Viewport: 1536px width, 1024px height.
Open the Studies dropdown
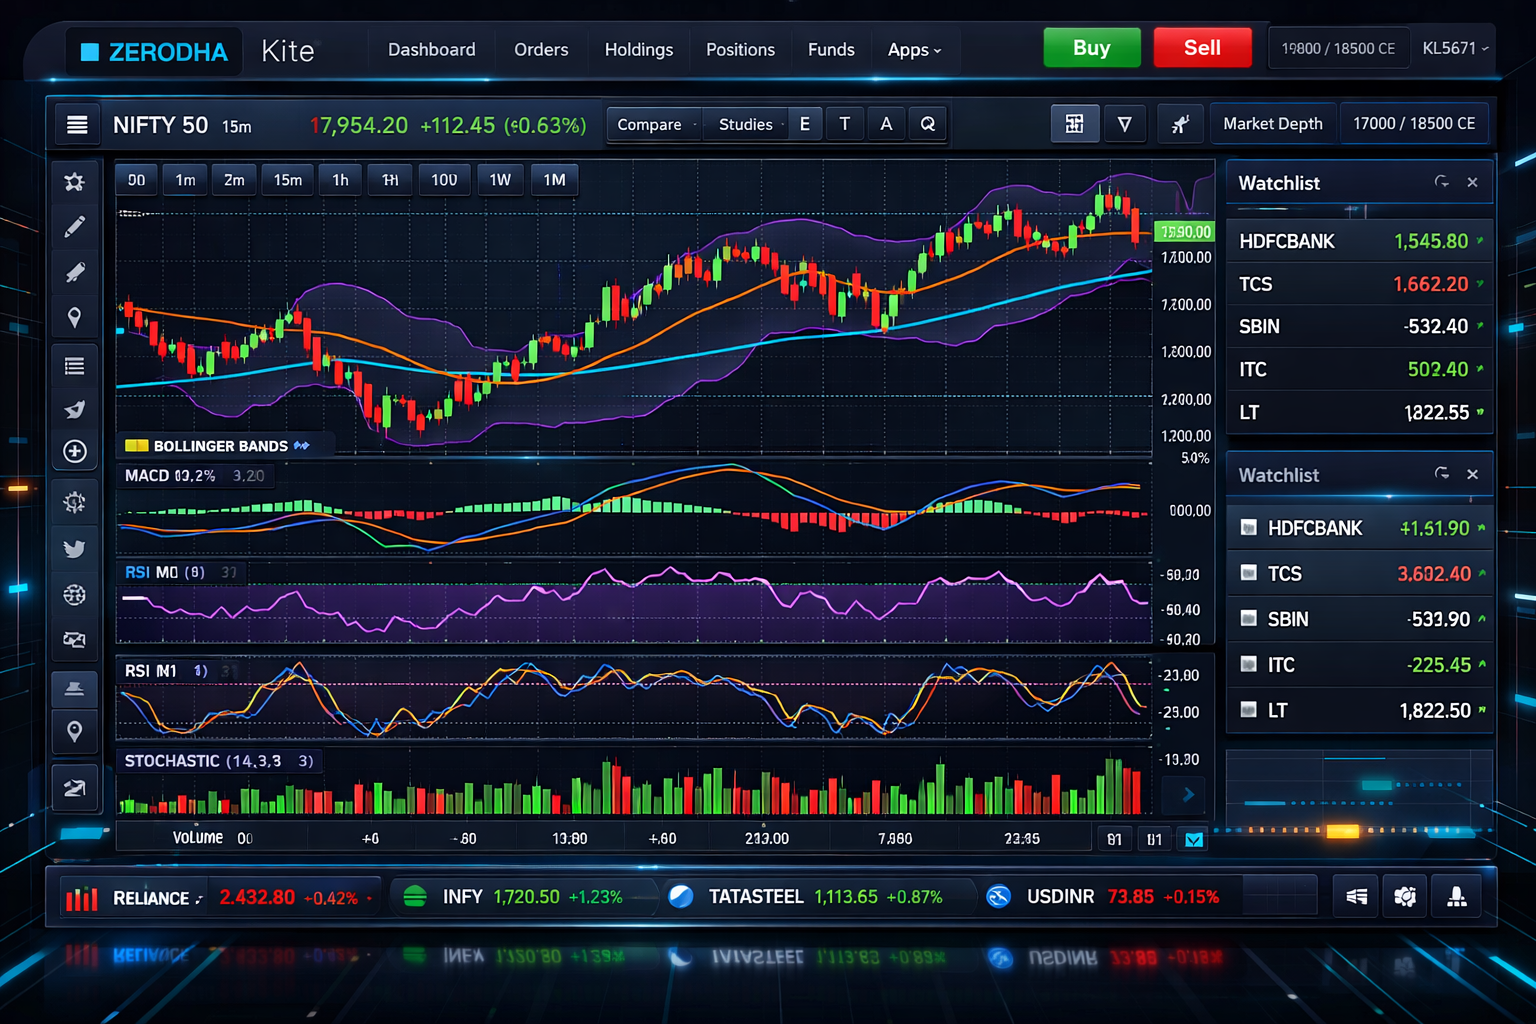[744, 124]
